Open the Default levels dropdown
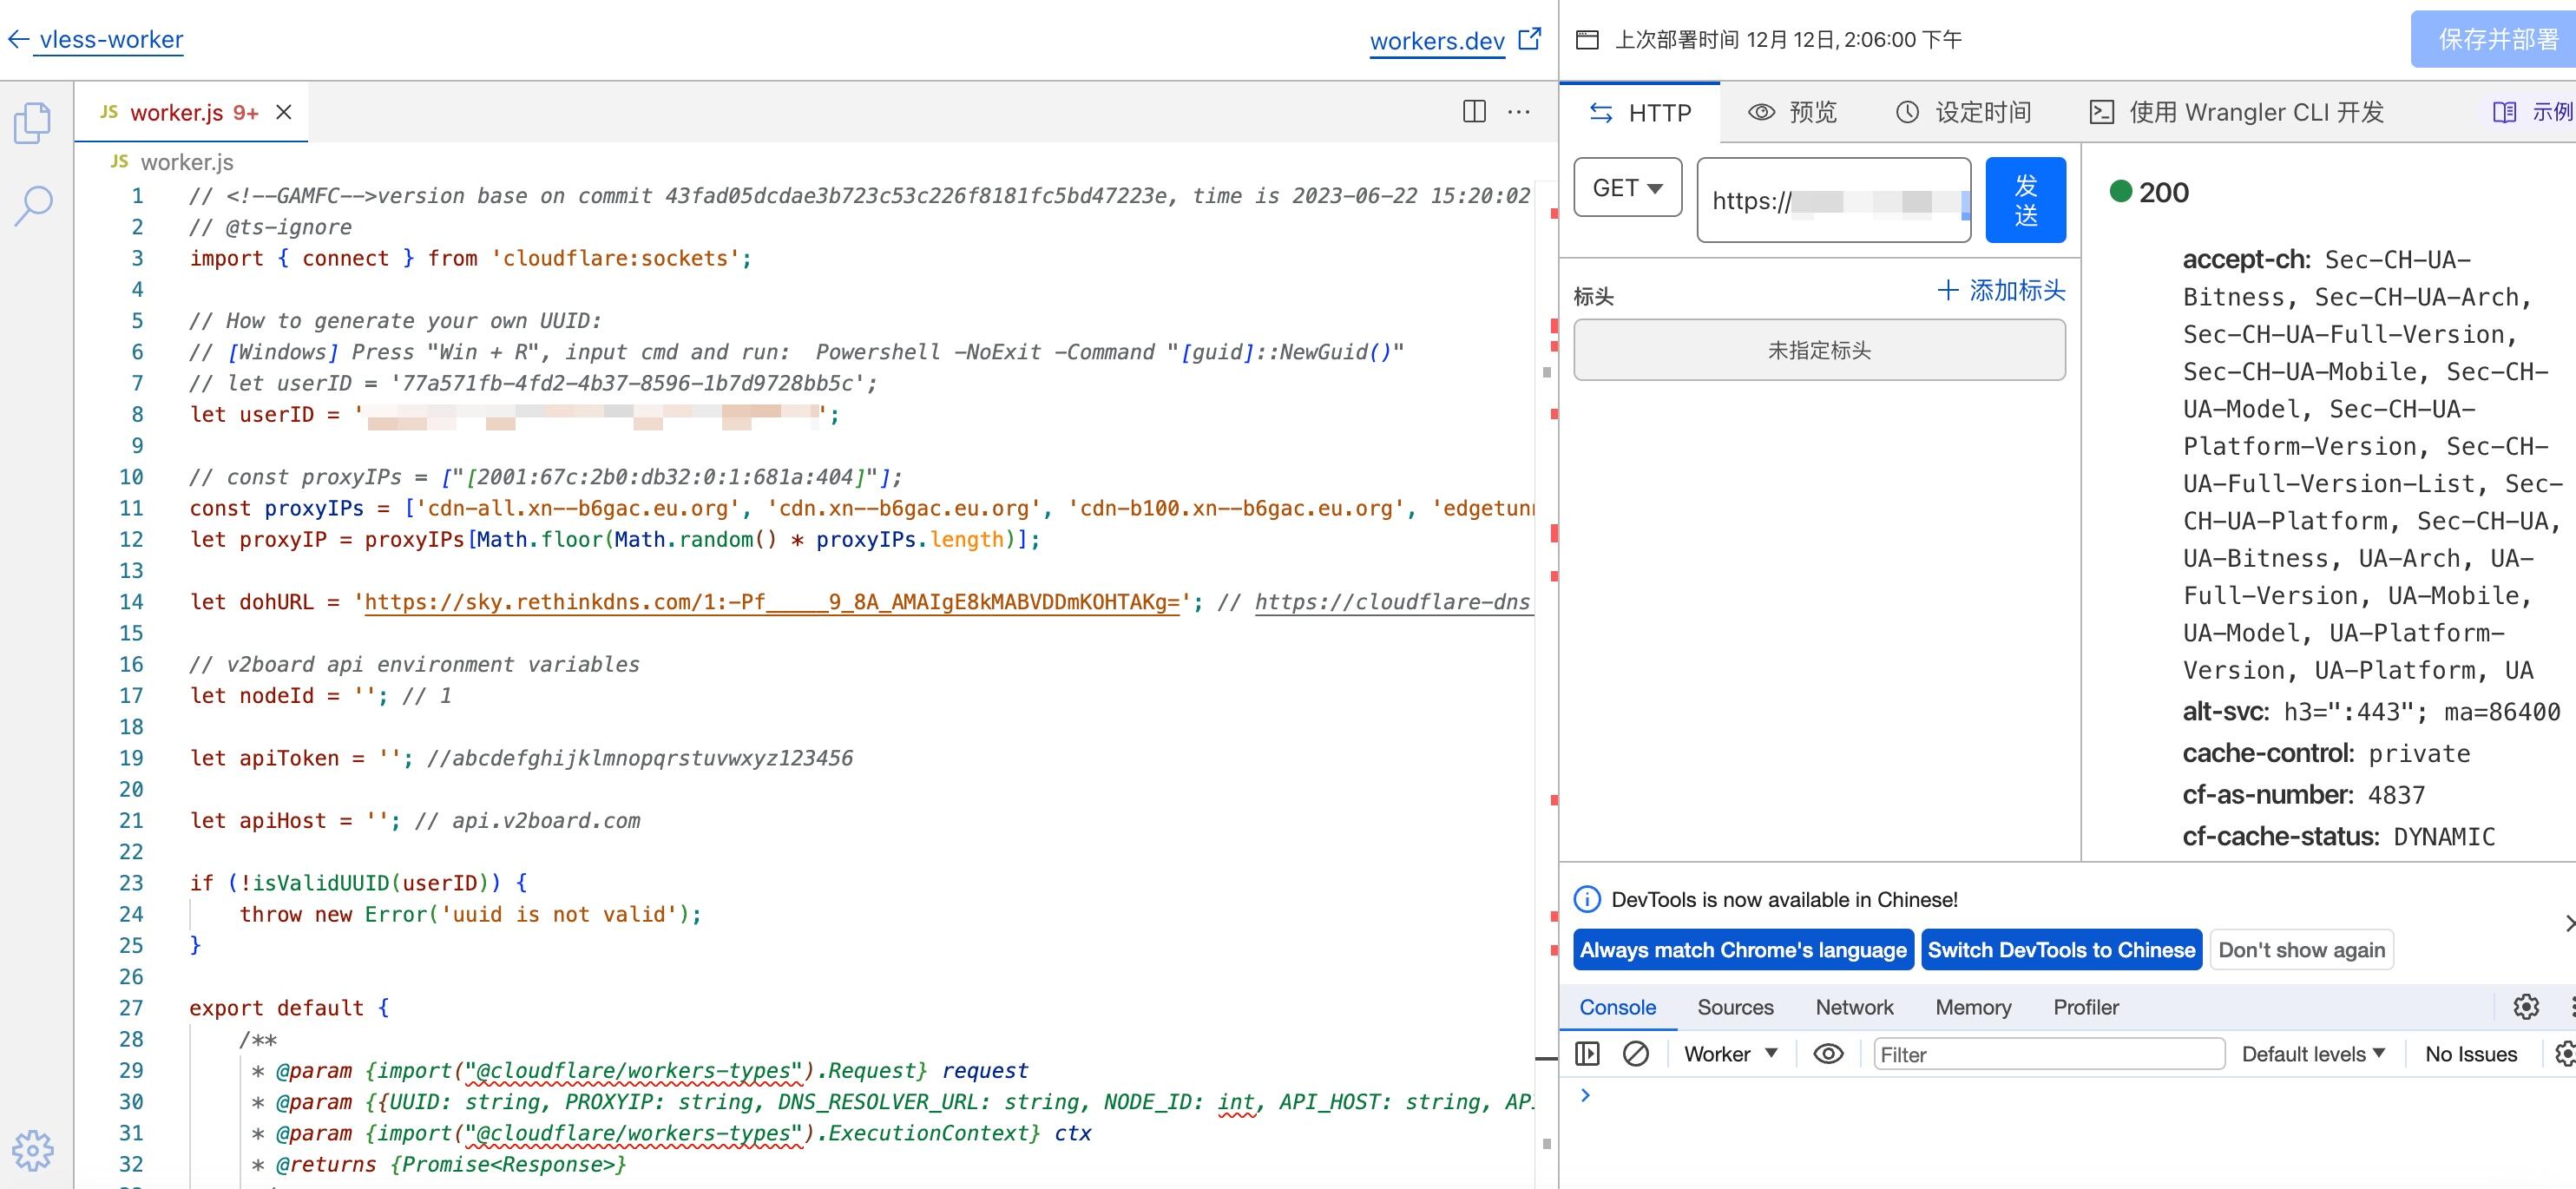The image size is (2576, 1189). (2313, 1054)
